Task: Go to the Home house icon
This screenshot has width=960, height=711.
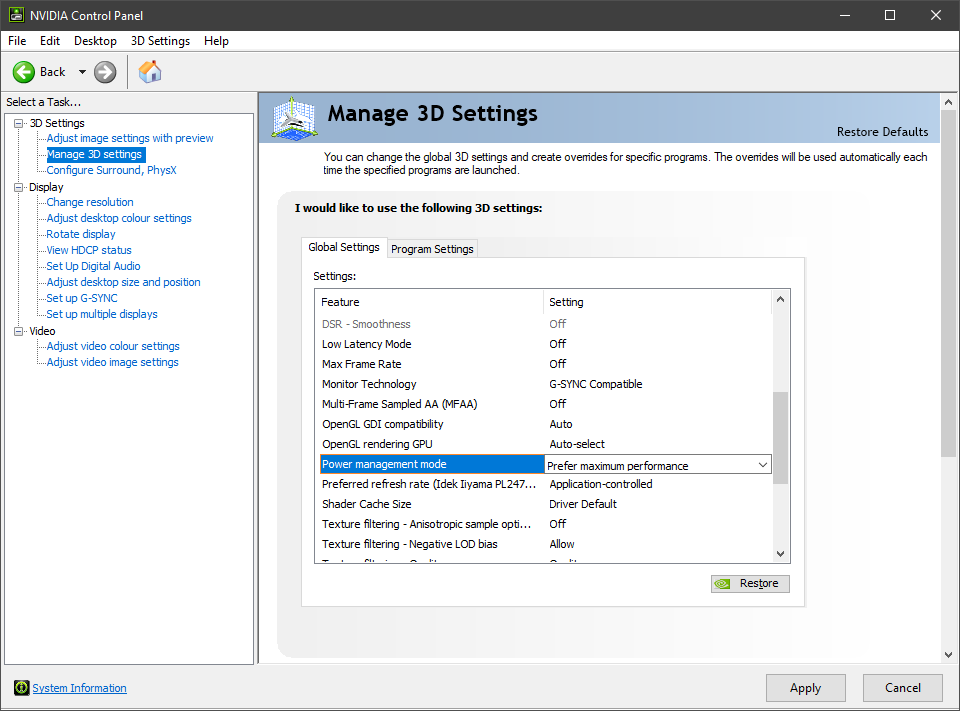Action: [x=150, y=72]
